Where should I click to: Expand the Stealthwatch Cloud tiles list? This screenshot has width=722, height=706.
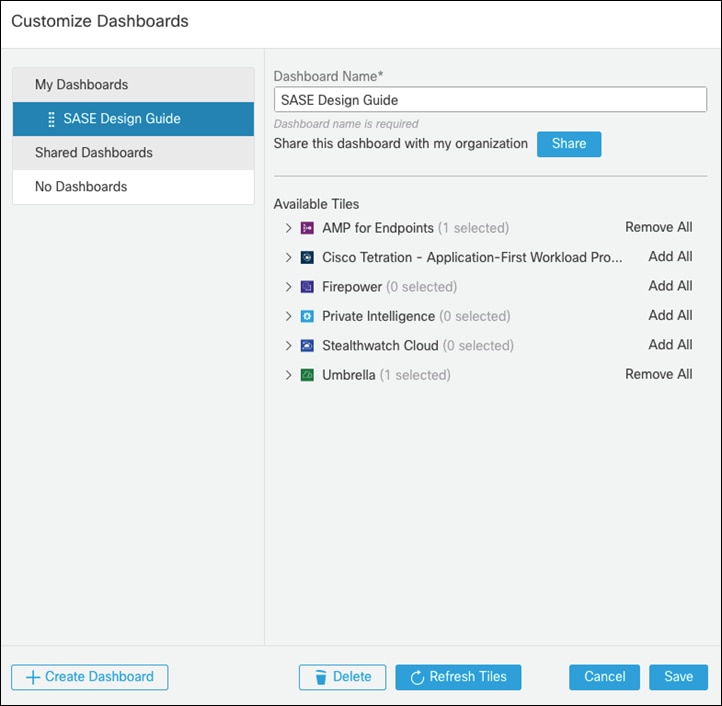(288, 345)
